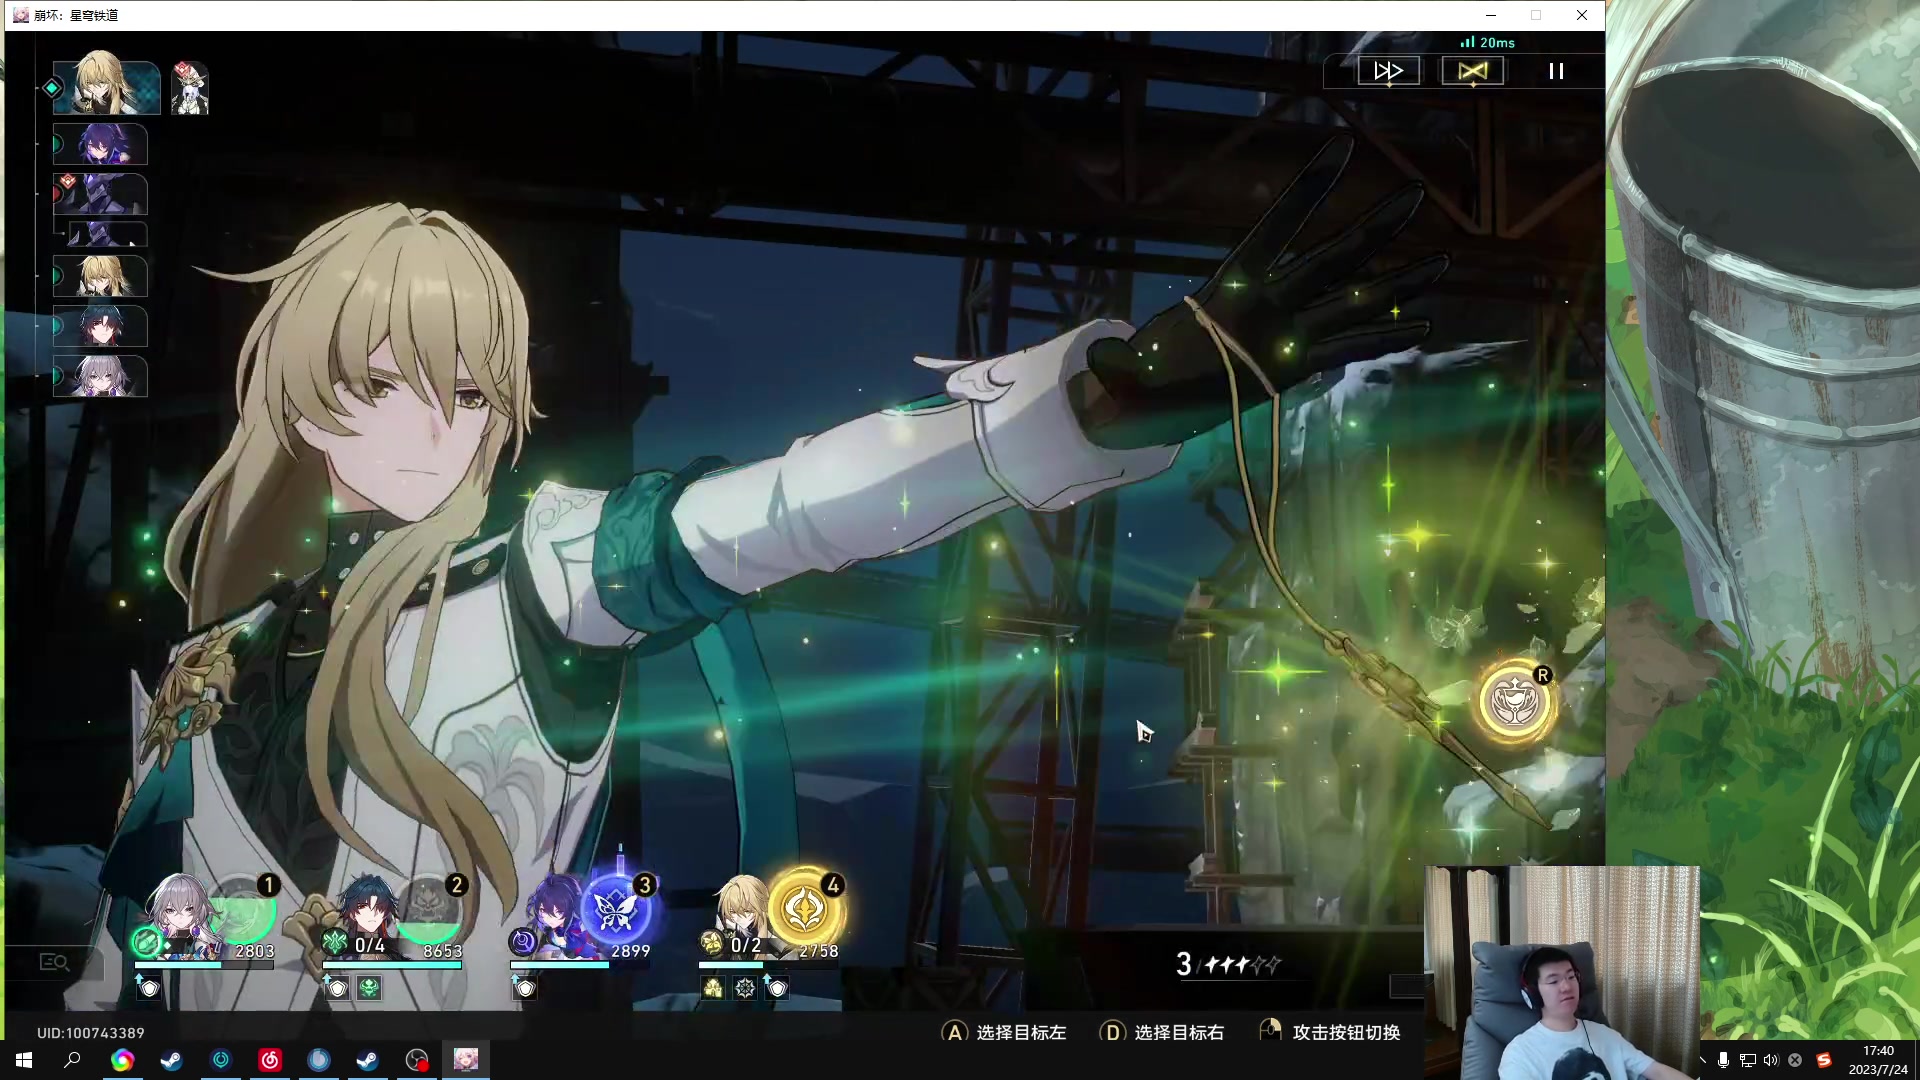Inspect the yellow flower buff under 2758 HP bar
This screenshot has width=1920, height=1080.
(x=713, y=989)
